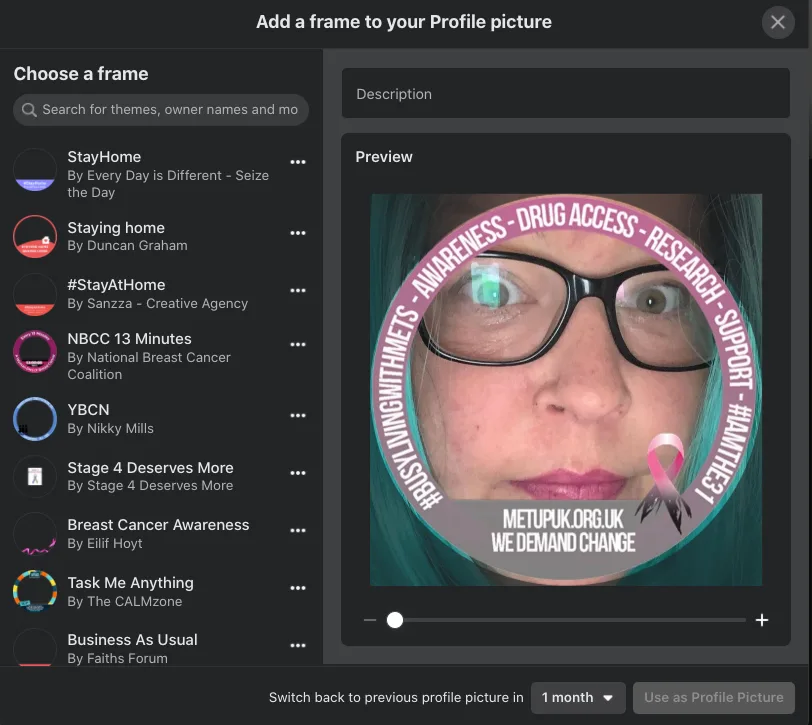The image size is (812, 725).
Task: Select the #StayAtHome frame thumbnail
Action: pos(35,294)
